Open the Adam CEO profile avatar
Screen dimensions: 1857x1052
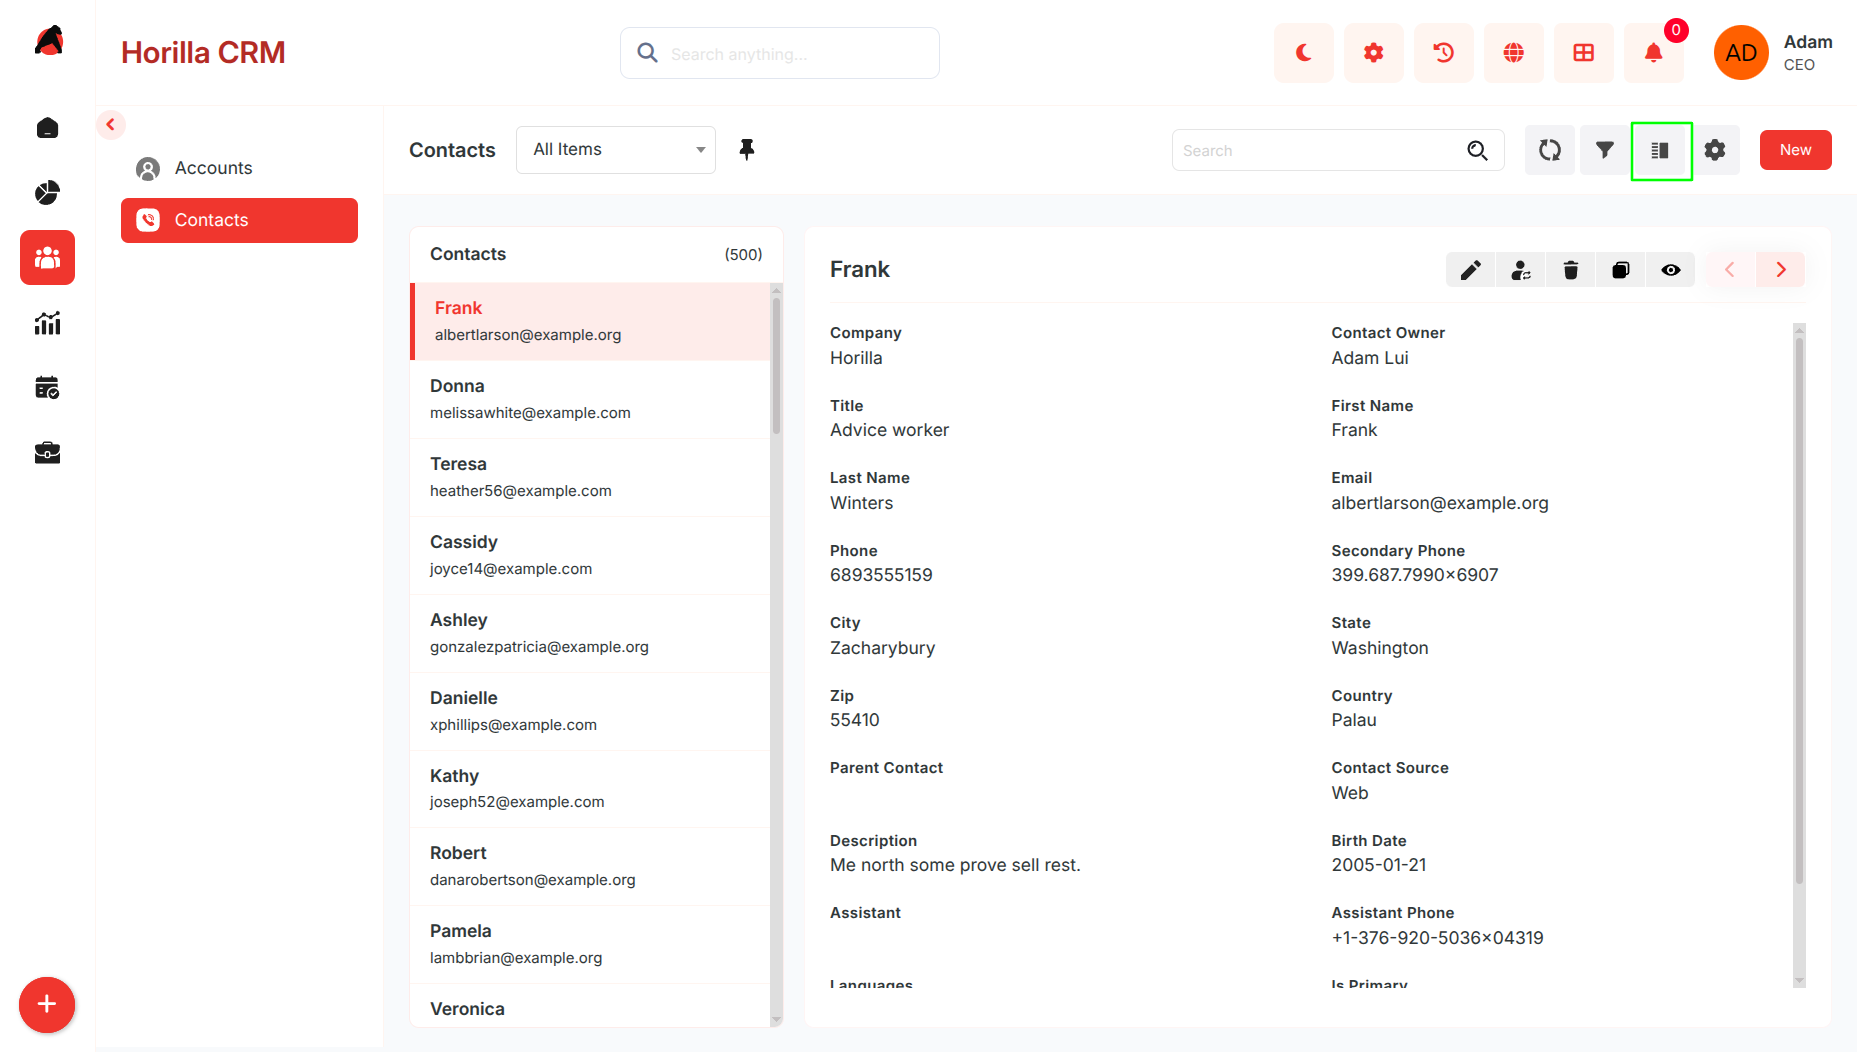tap(1741, 53)
